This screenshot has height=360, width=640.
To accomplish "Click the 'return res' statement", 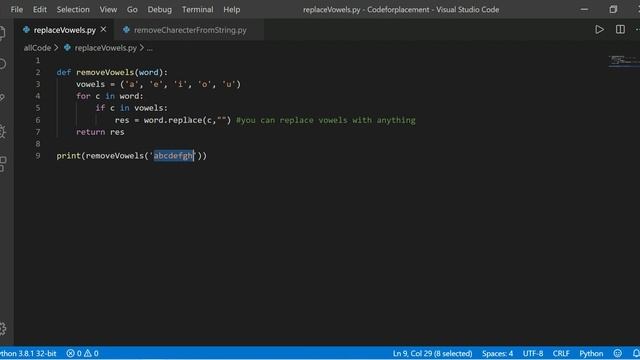I will pos(100,132).
